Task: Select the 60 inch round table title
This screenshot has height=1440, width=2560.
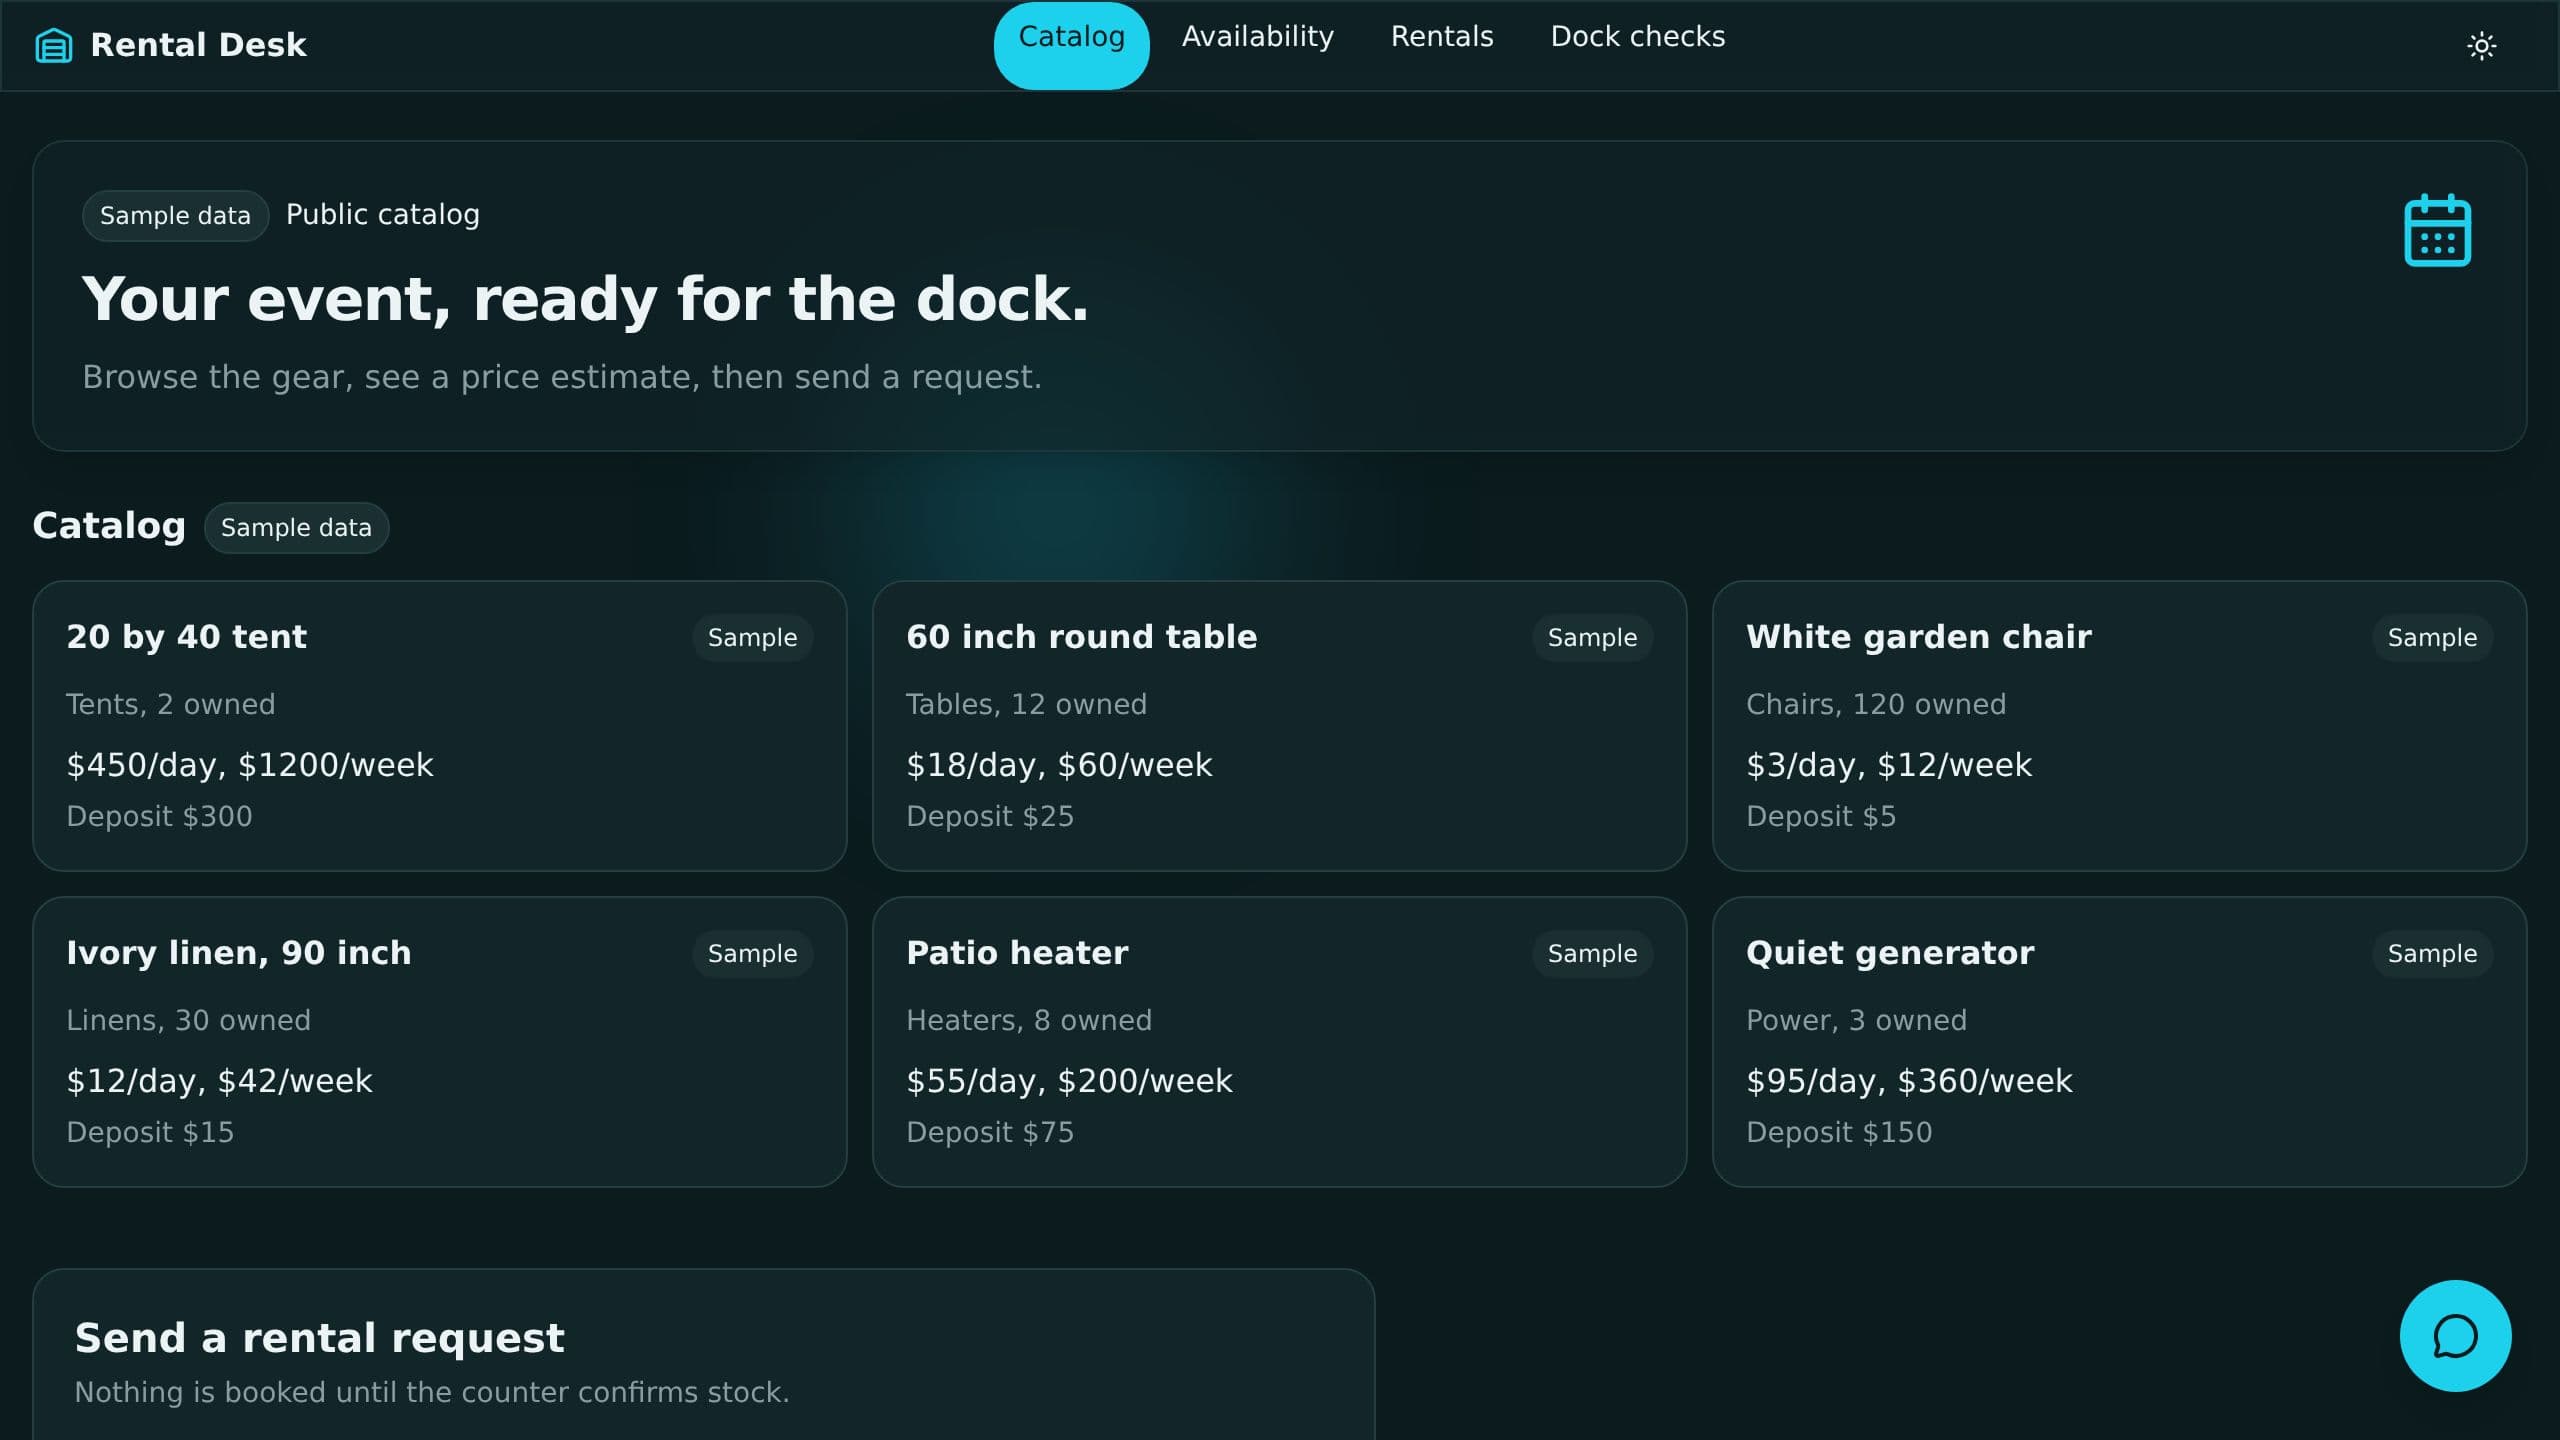Action: (1081, 637)
